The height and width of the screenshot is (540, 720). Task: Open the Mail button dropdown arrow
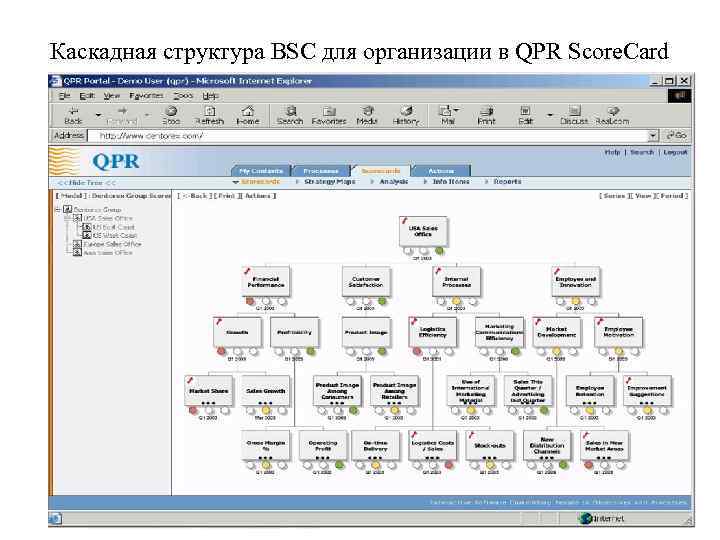pos(456,110)
